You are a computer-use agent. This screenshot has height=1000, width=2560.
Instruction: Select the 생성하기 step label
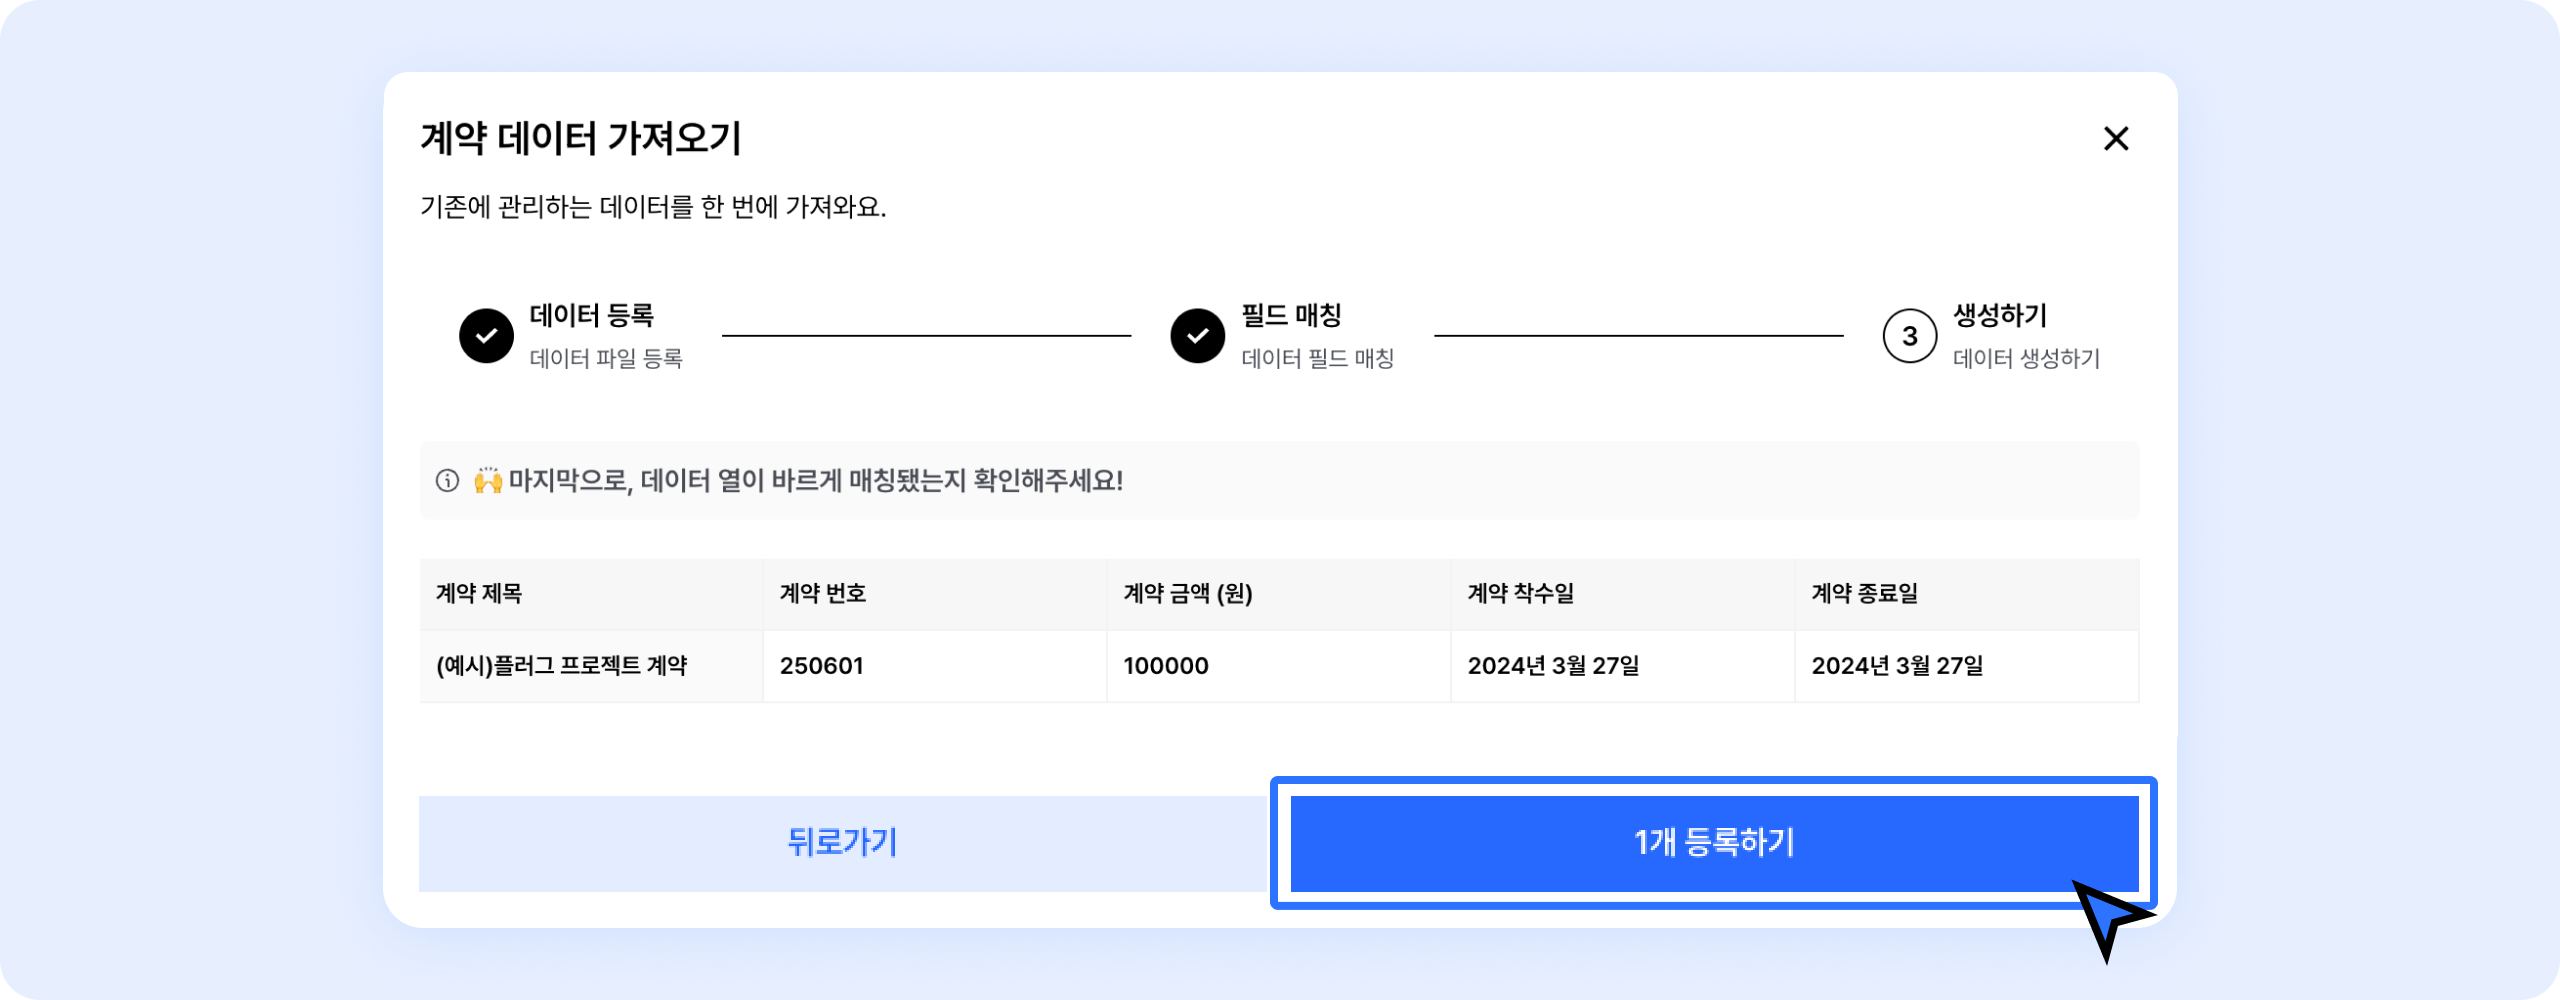click(x=2000, y=316)
